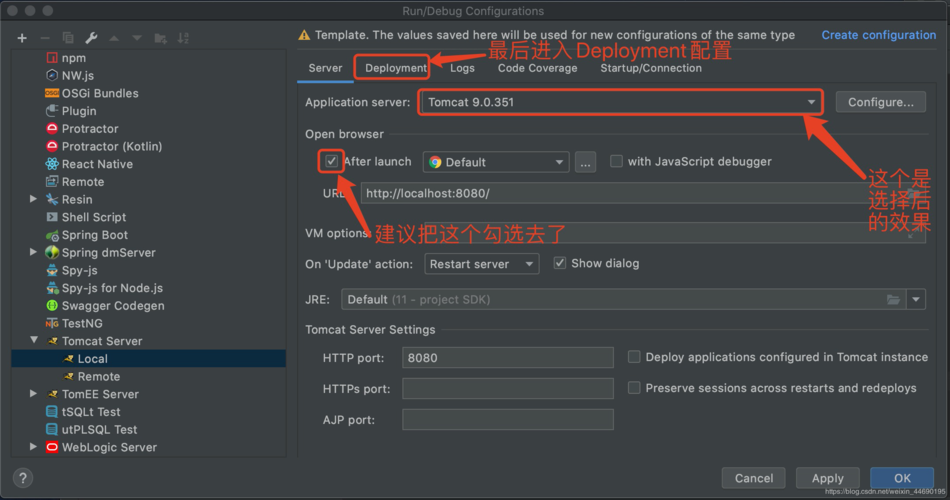Select the Spy-js template icon

pyautogui.click(x=52, y=270)
